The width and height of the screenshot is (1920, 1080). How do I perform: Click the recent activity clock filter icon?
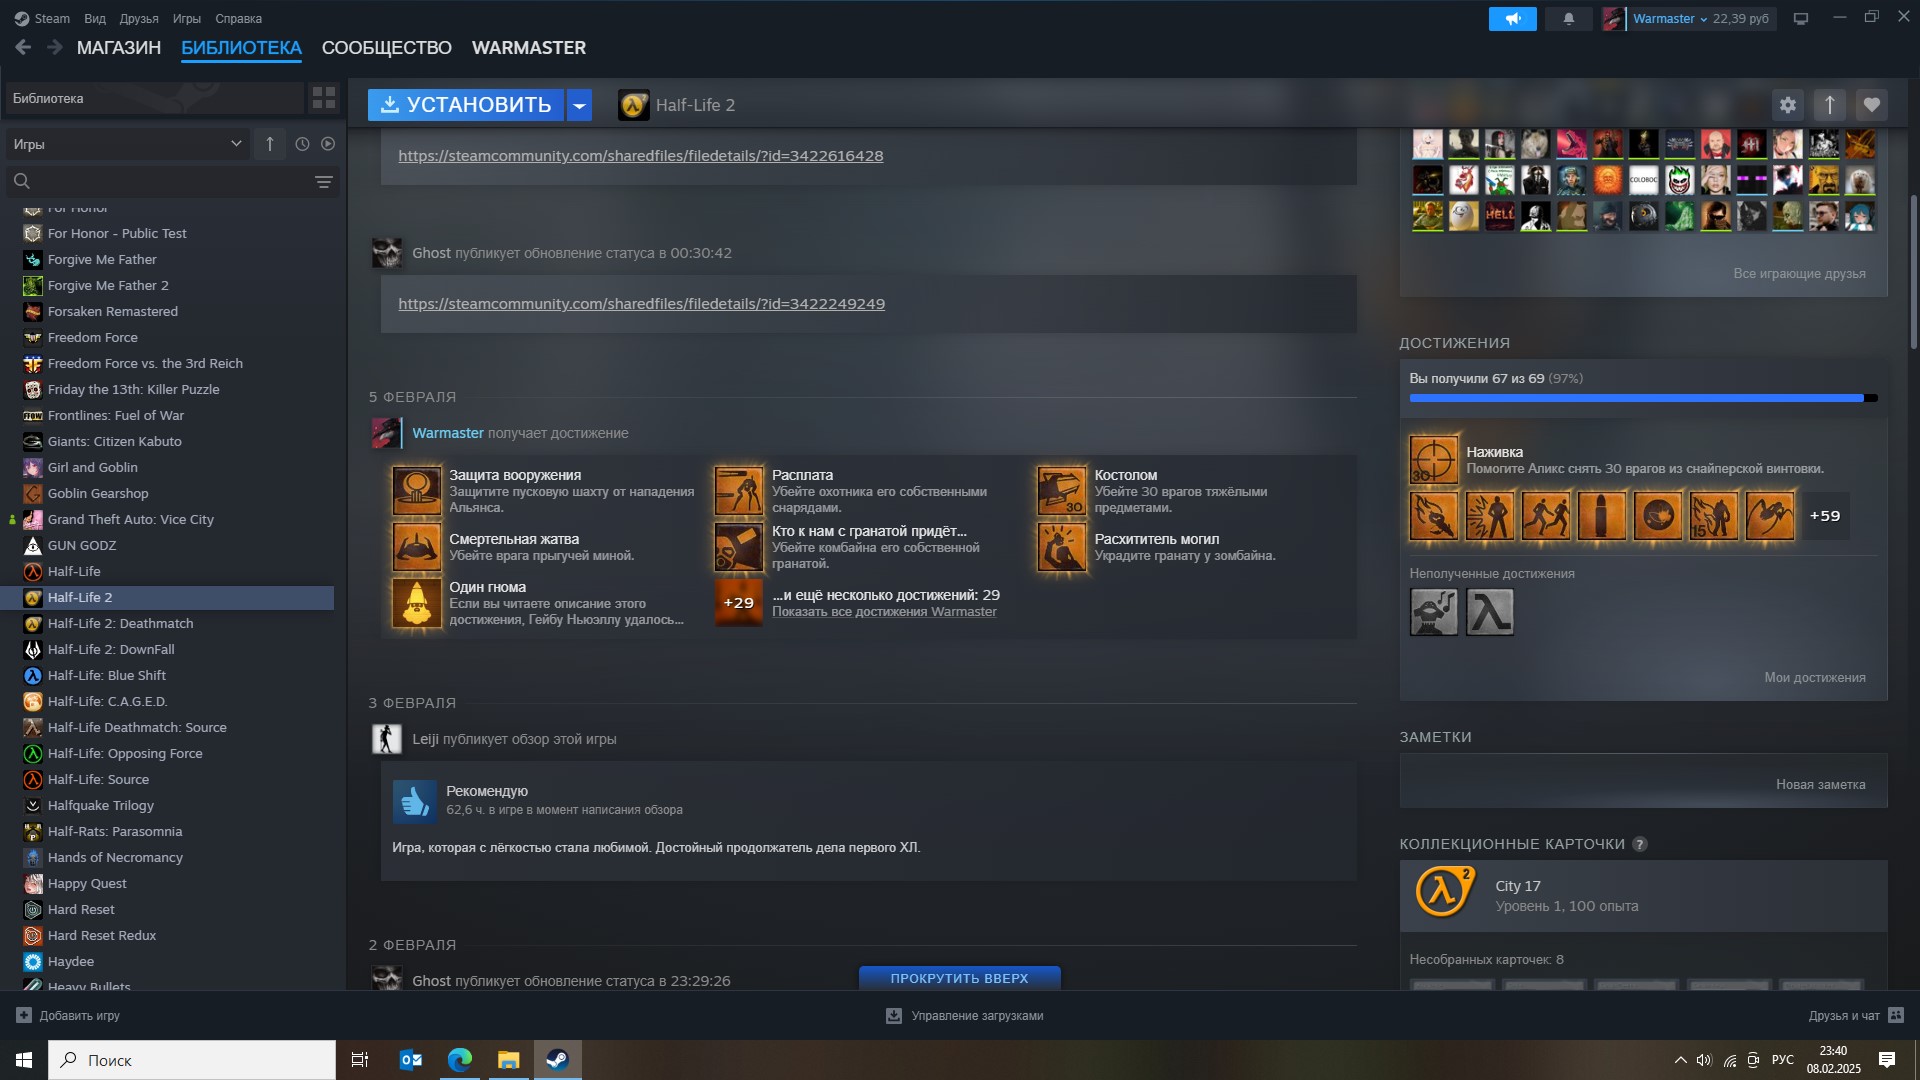302,144
